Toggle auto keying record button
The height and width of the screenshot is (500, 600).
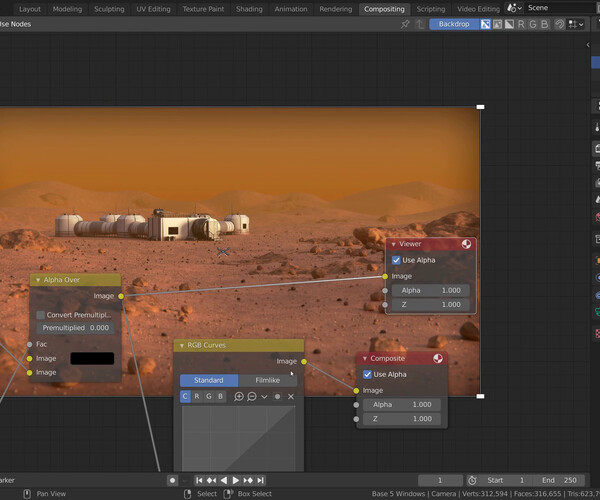(x=173, y=480)
